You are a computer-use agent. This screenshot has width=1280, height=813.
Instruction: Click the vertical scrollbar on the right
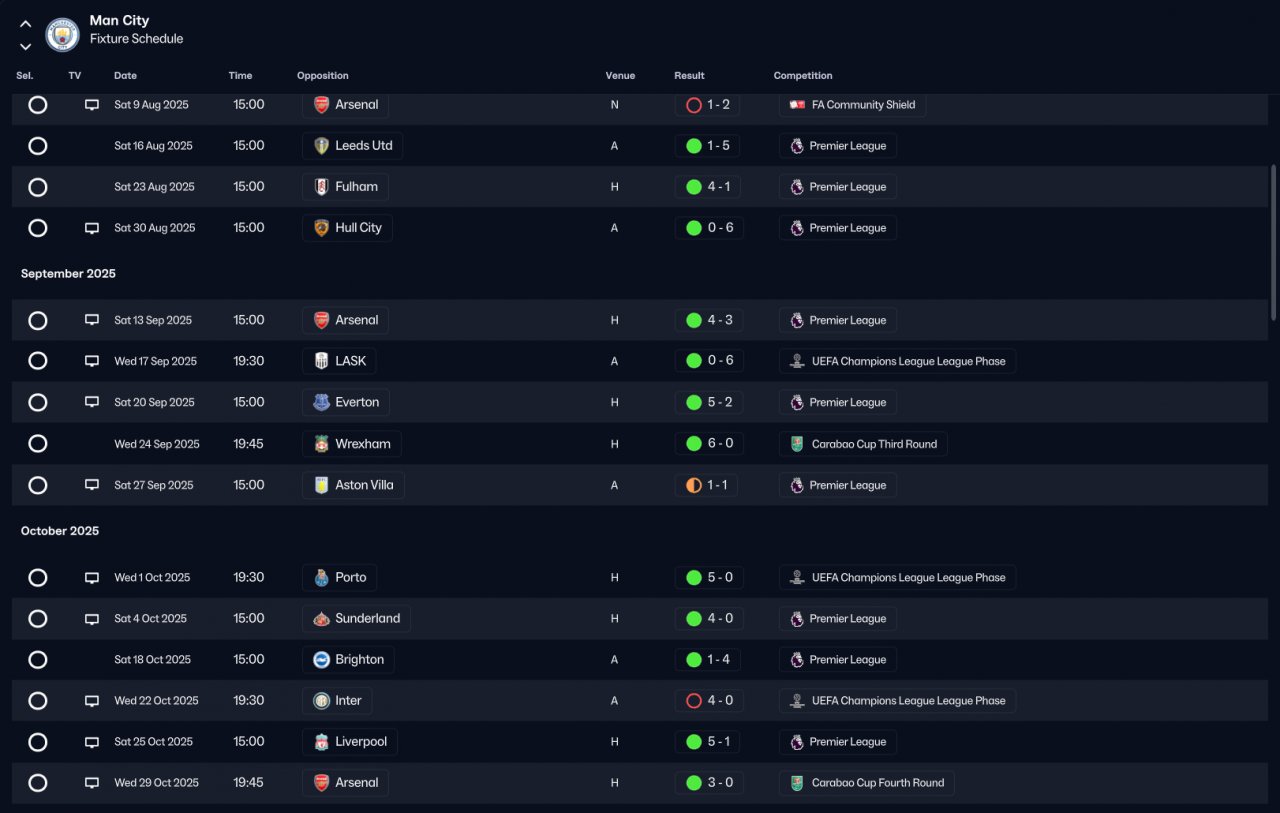pos(1274,243)
